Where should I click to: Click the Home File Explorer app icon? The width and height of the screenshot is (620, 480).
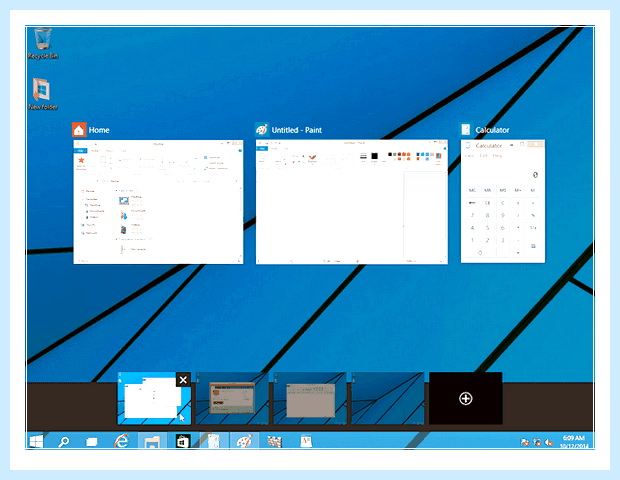(x=79, y=130)
